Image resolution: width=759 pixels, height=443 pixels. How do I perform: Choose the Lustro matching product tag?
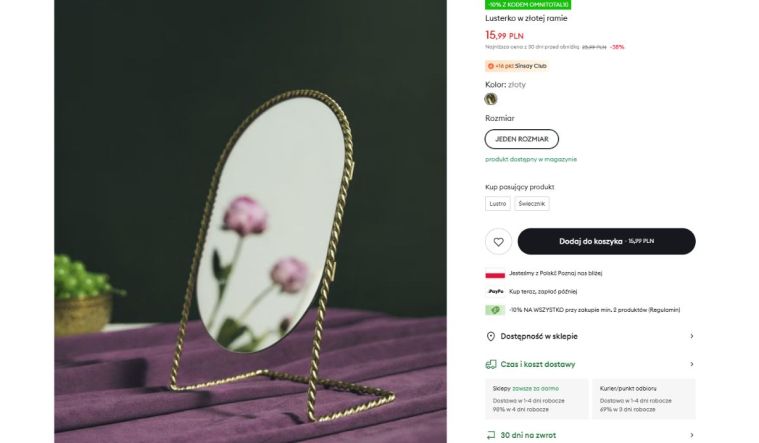[x=498, y=204]
